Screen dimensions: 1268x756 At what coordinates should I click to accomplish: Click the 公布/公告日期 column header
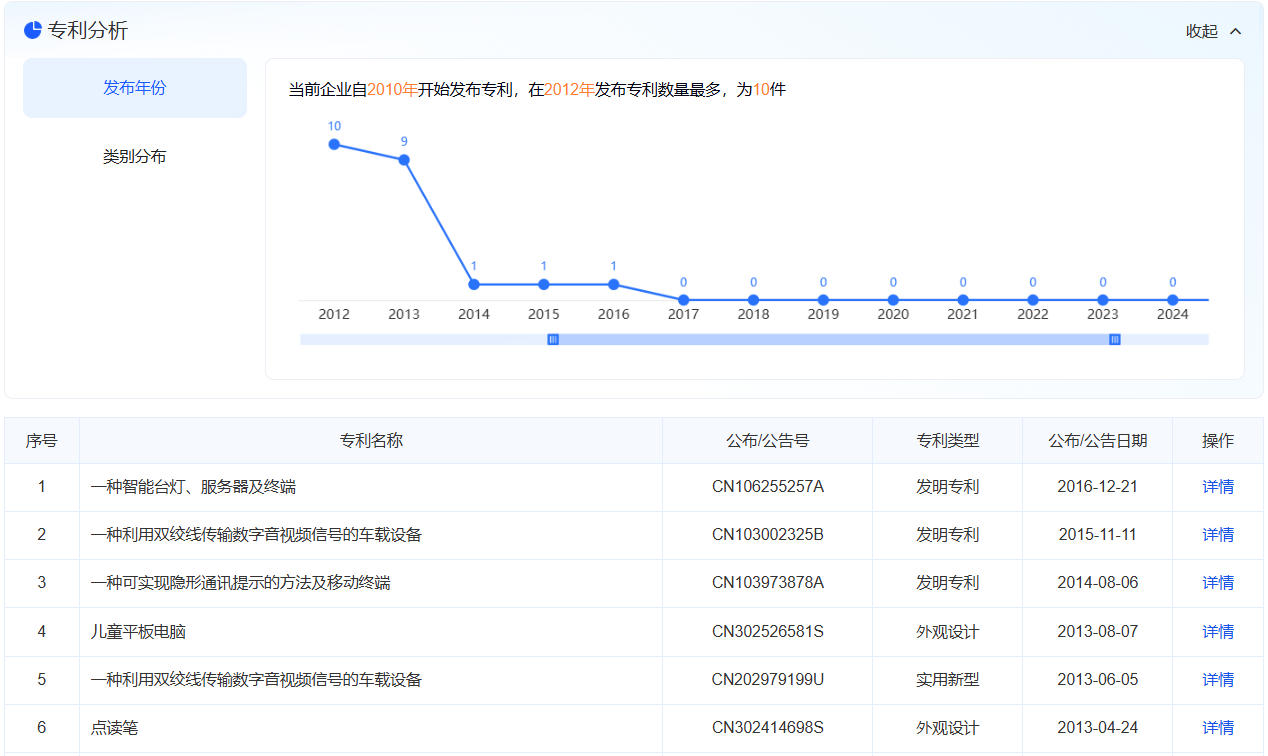1097,440
